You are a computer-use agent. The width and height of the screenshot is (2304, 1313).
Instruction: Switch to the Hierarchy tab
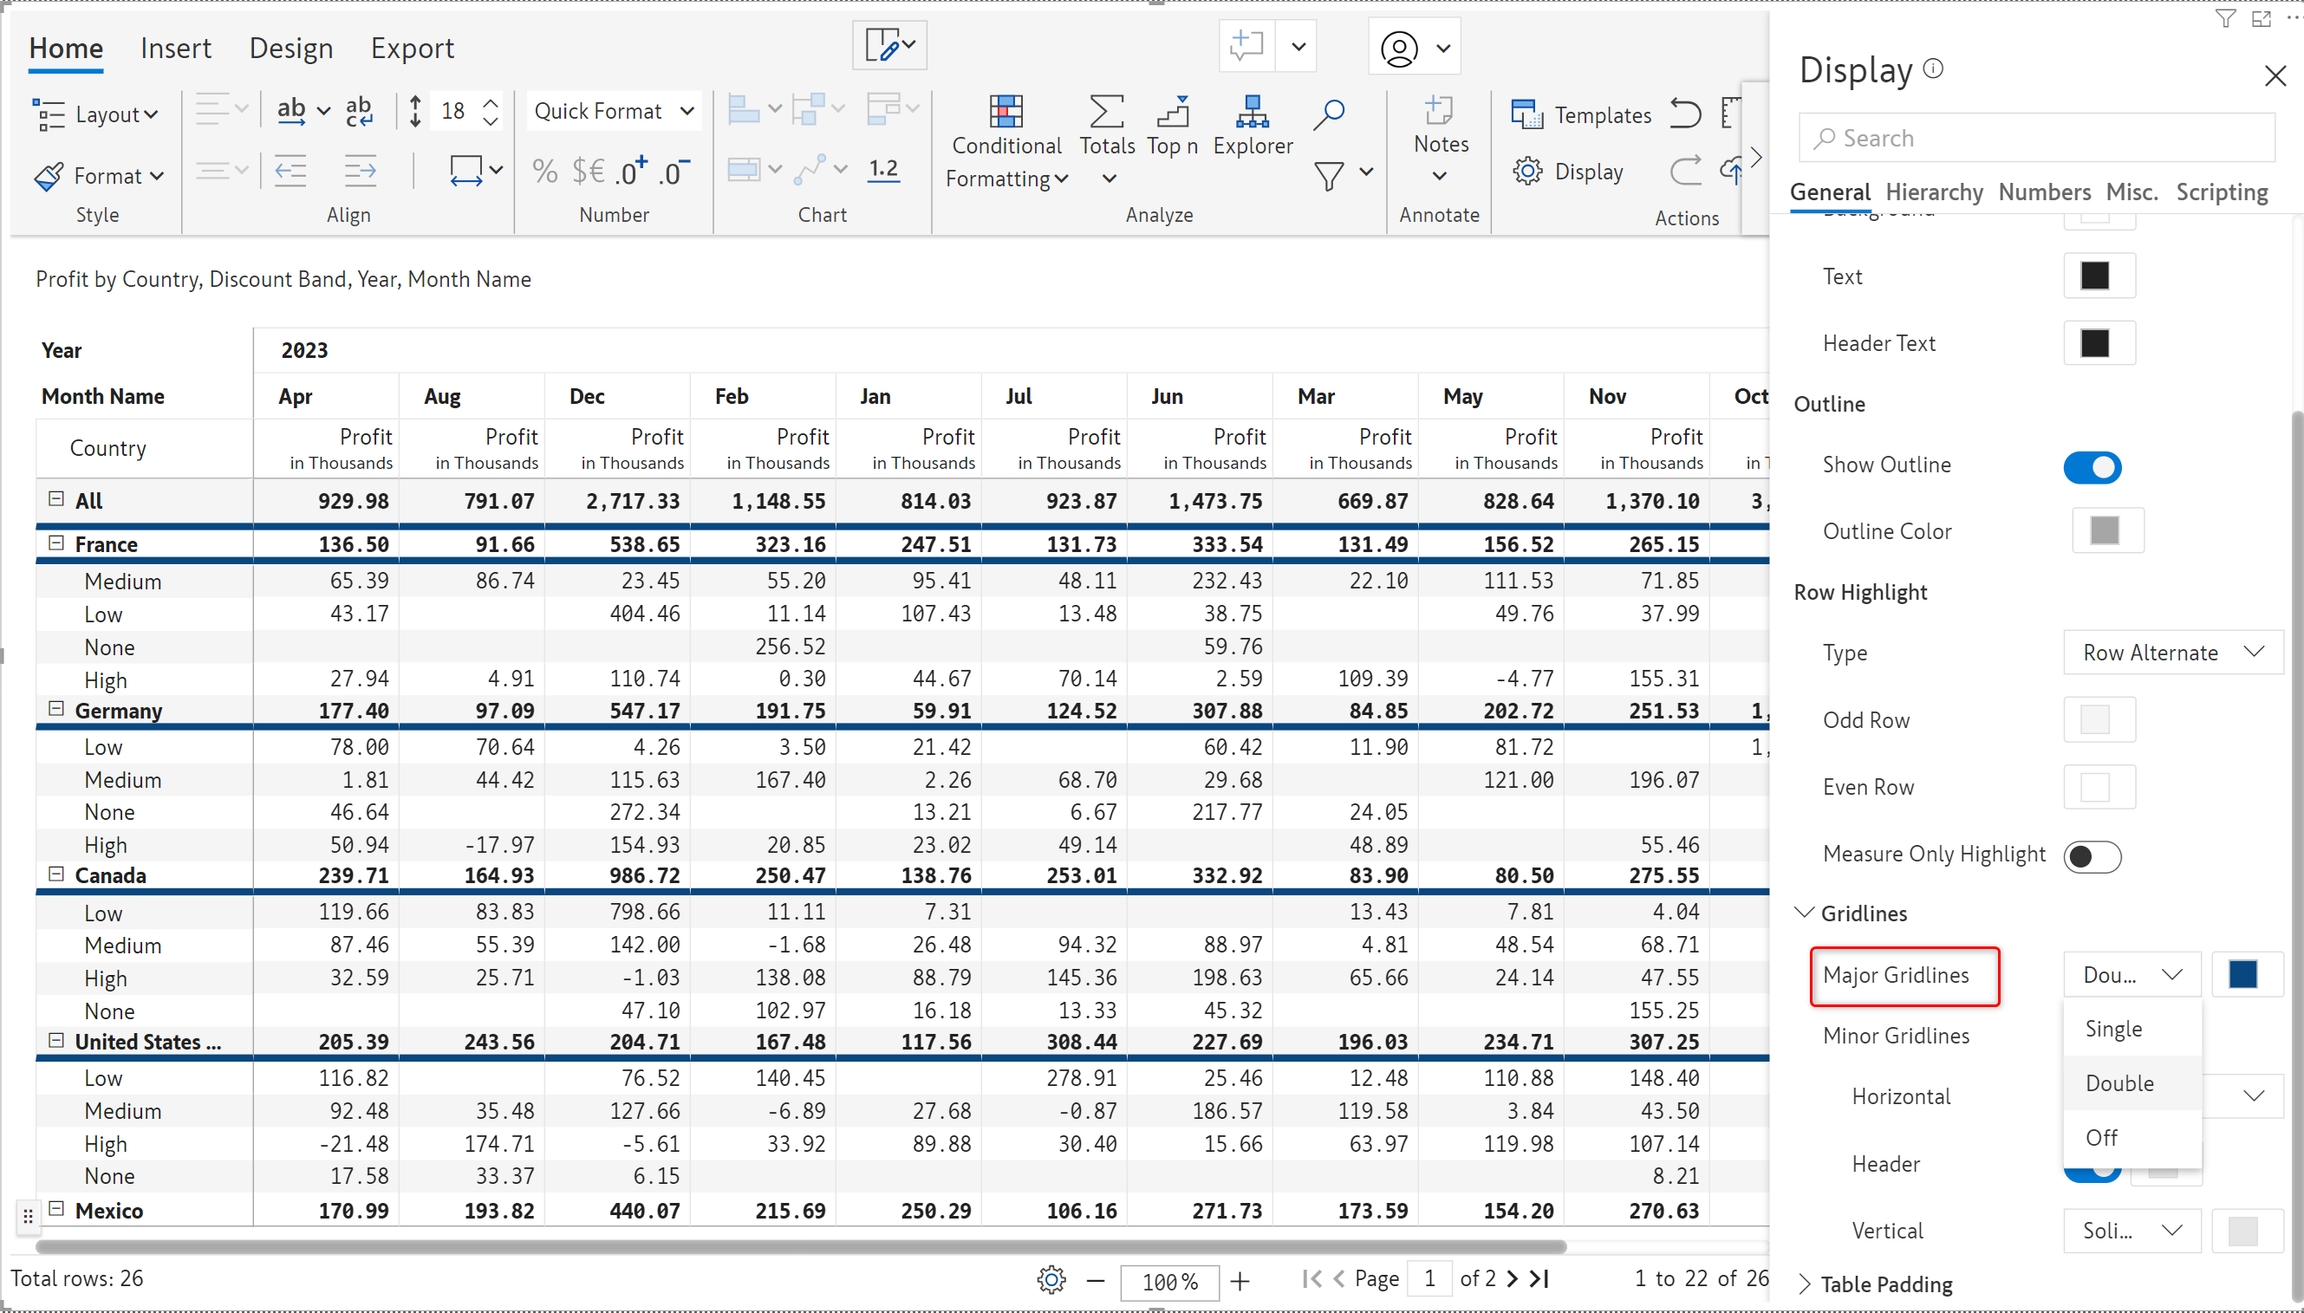[x=1934, y=192]
